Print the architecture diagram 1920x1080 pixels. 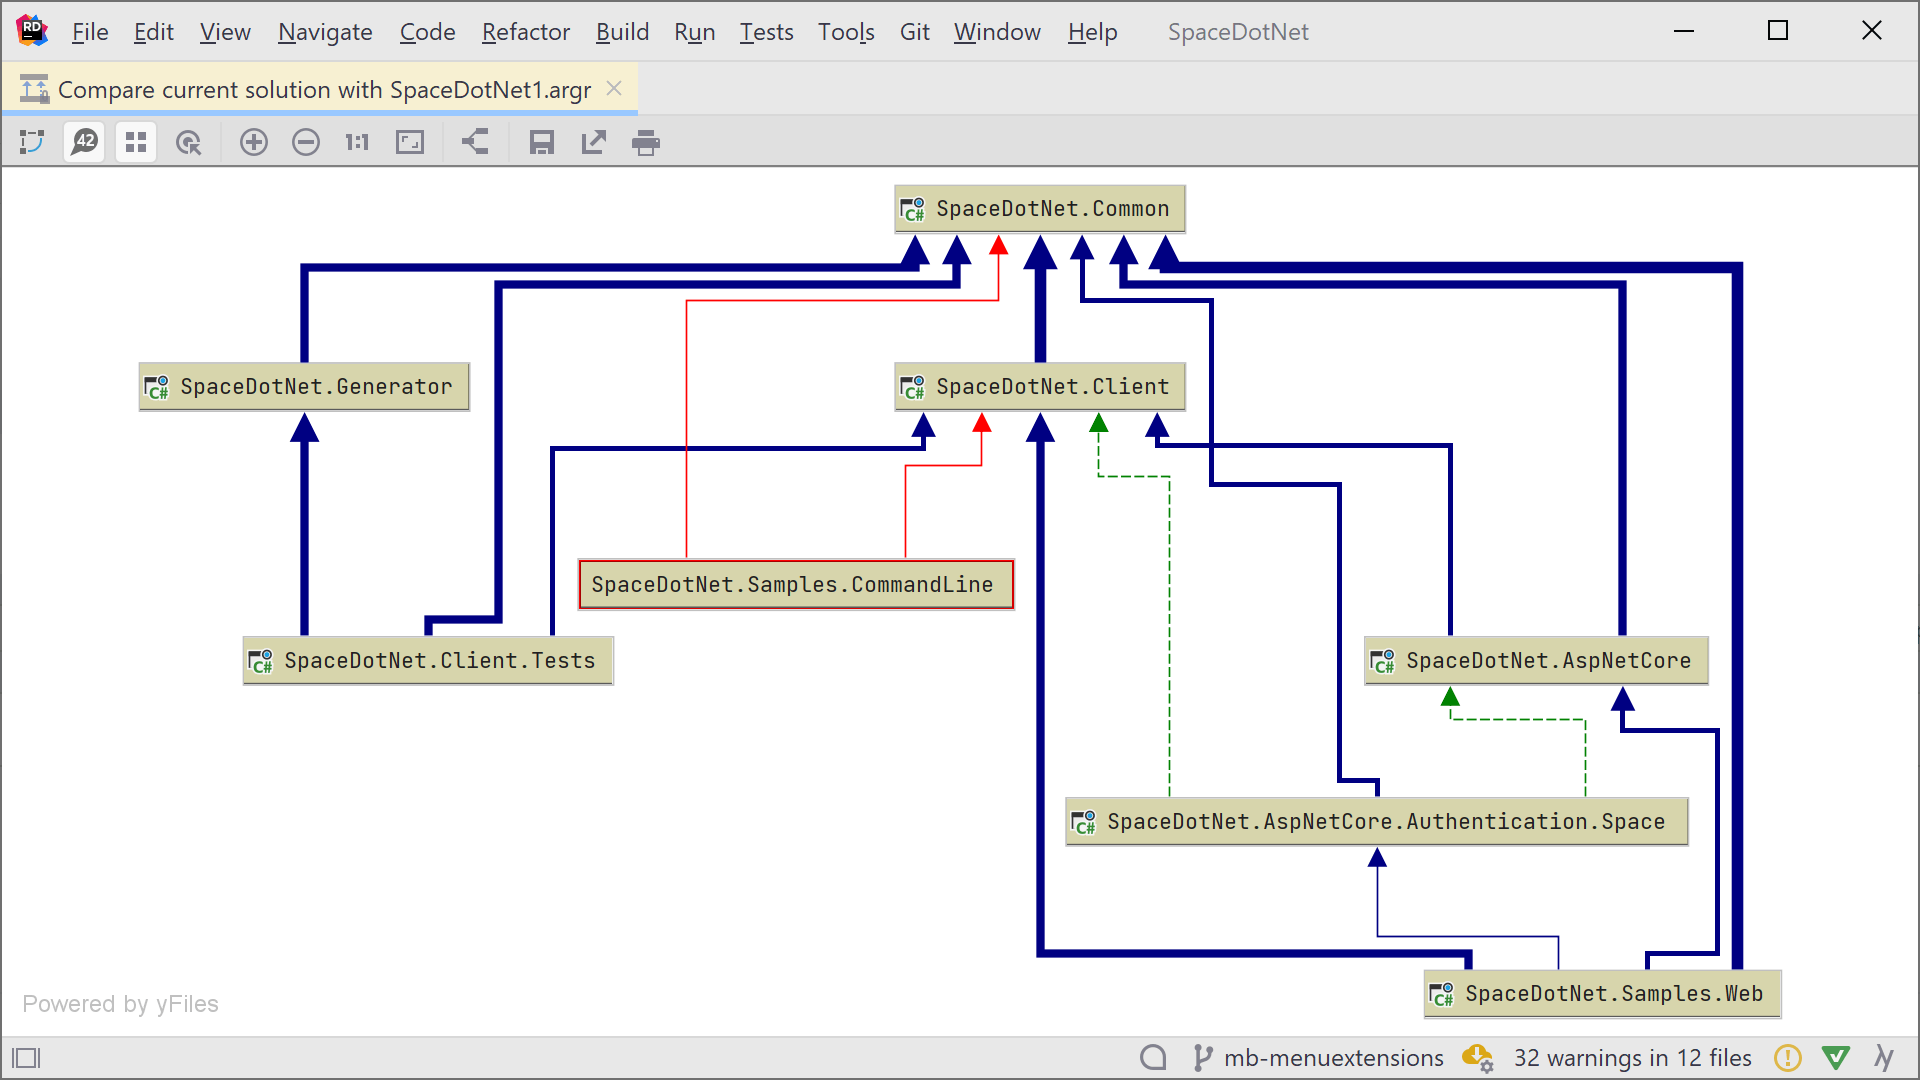click(x=646, y=143)
